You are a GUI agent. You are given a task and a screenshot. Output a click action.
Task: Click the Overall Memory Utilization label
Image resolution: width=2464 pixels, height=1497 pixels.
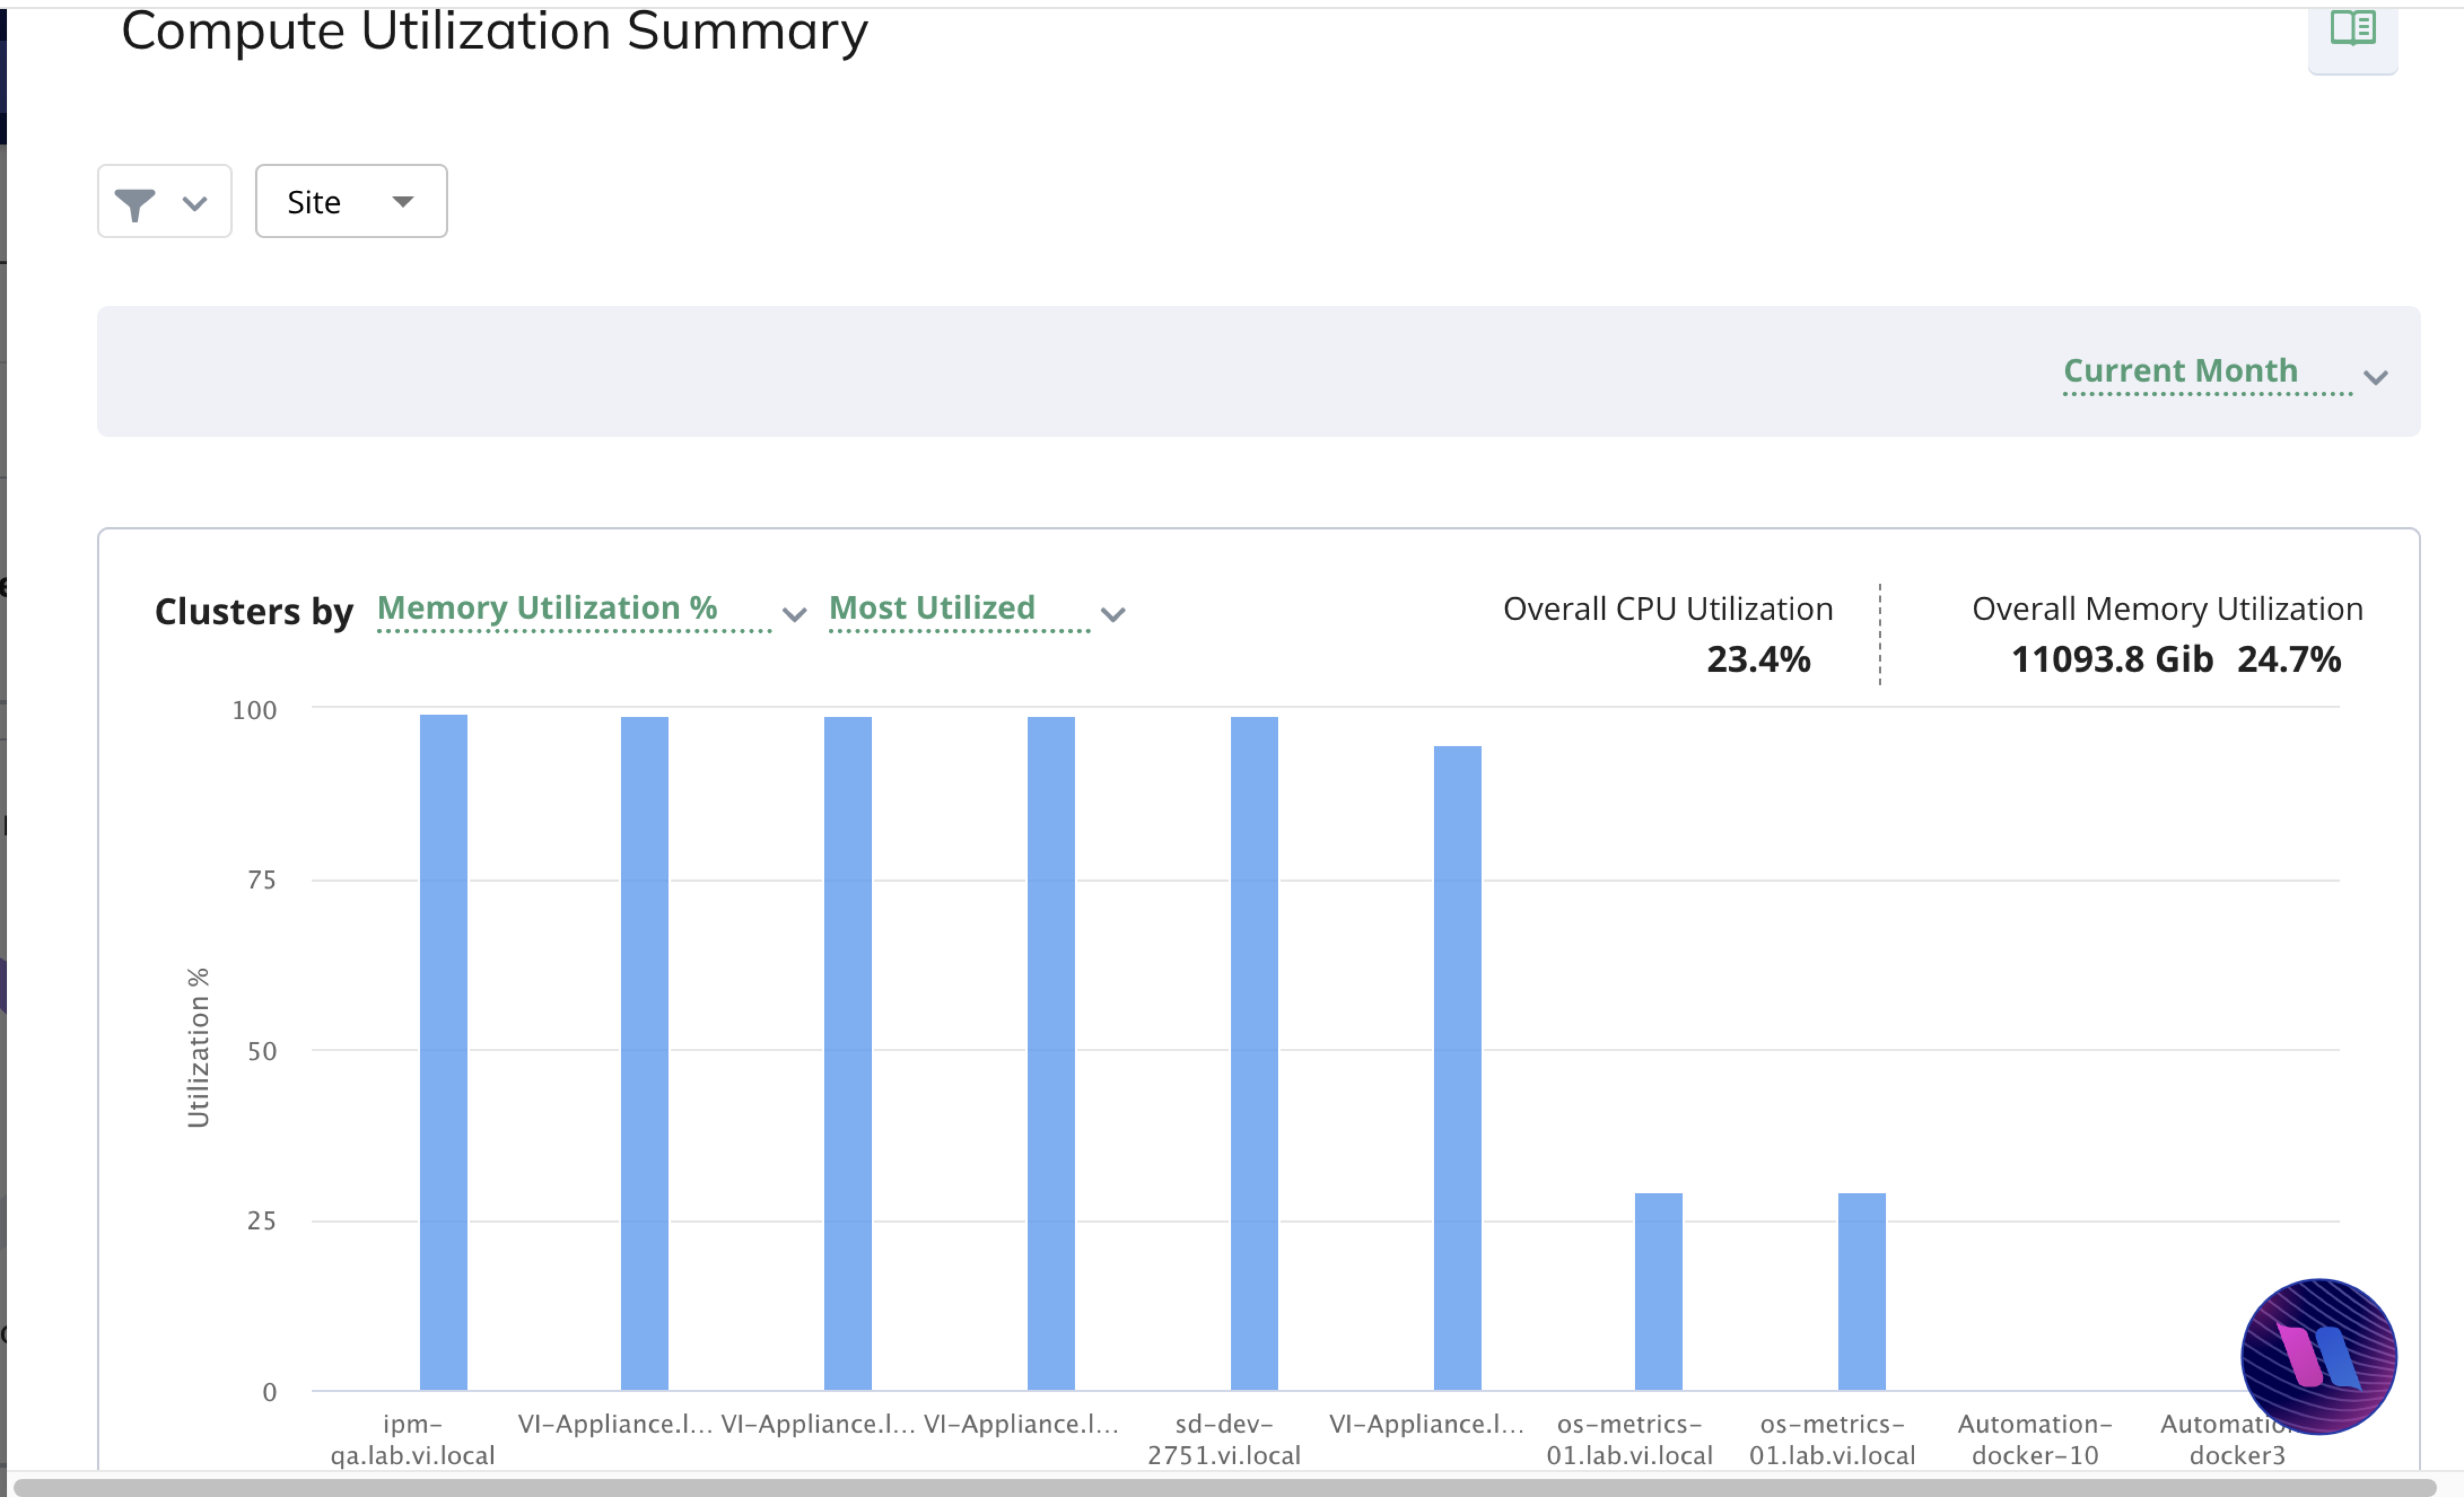(x=2167, y=608)
